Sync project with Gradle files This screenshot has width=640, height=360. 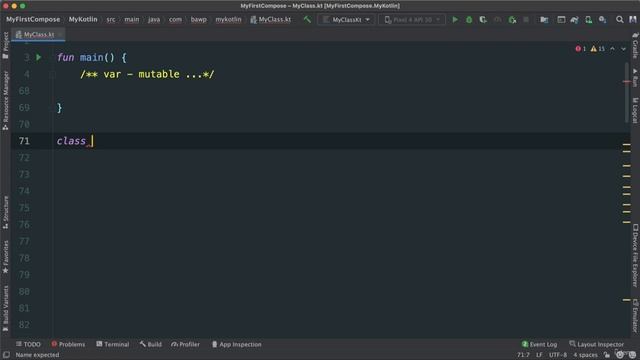(574, 19)
